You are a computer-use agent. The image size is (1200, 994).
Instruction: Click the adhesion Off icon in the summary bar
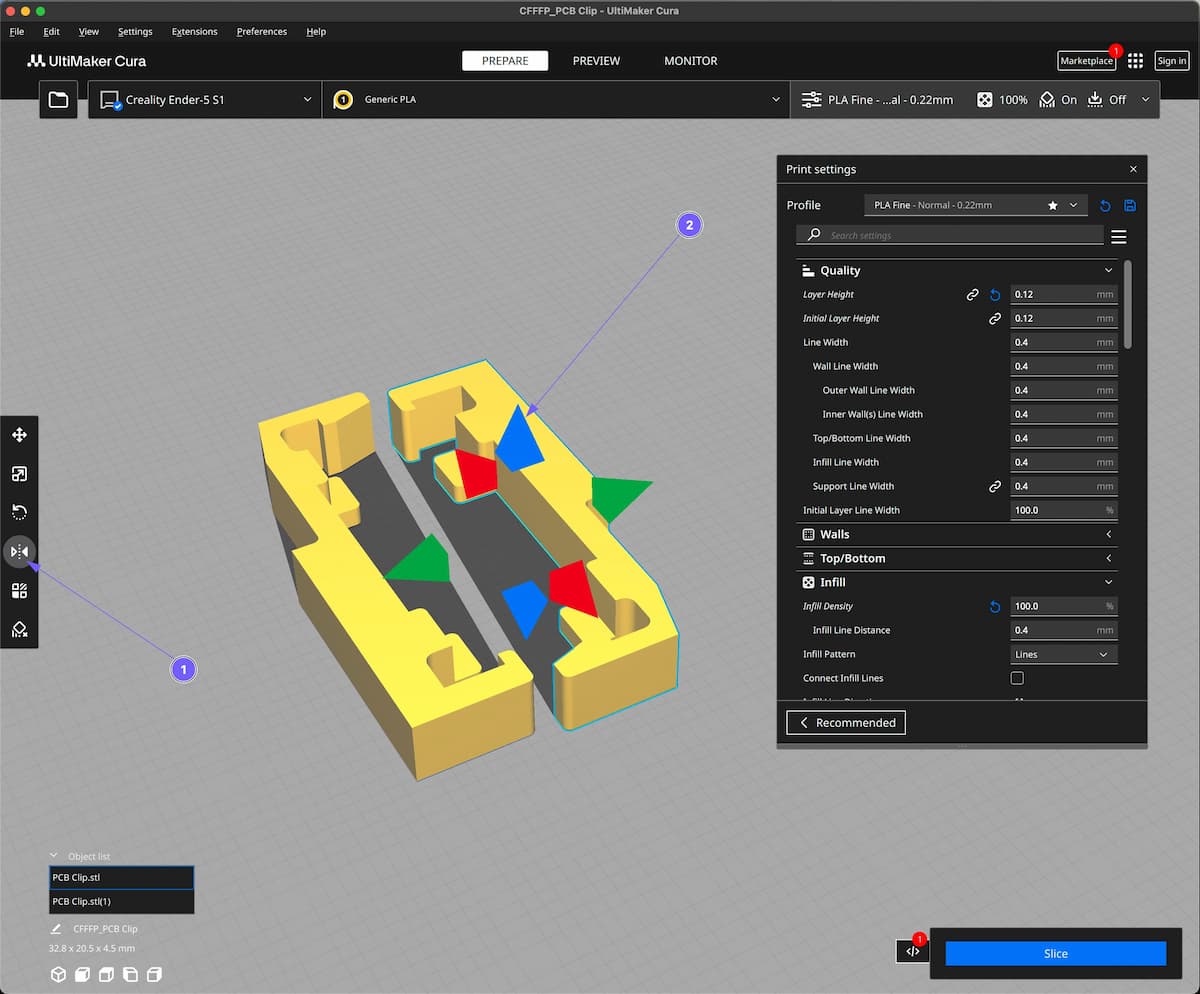(1096, 100)
